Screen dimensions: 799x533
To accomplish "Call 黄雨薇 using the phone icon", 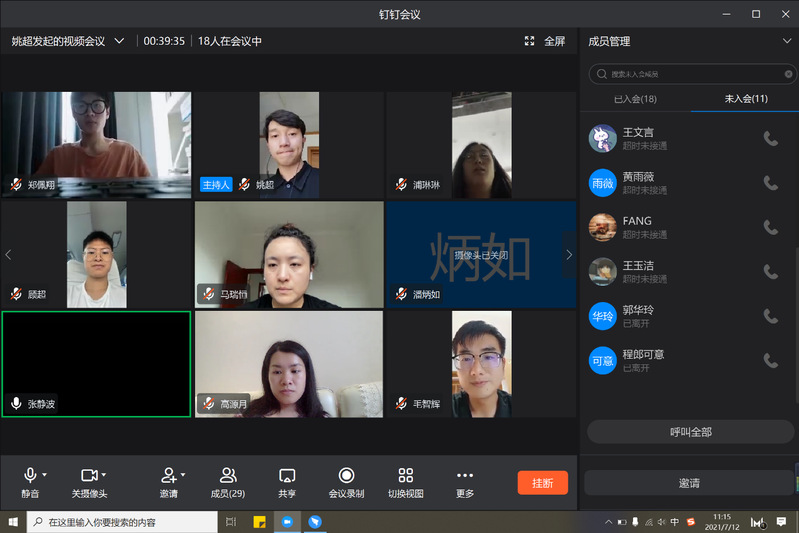I will pyautogui.click(x=770, y=183).
